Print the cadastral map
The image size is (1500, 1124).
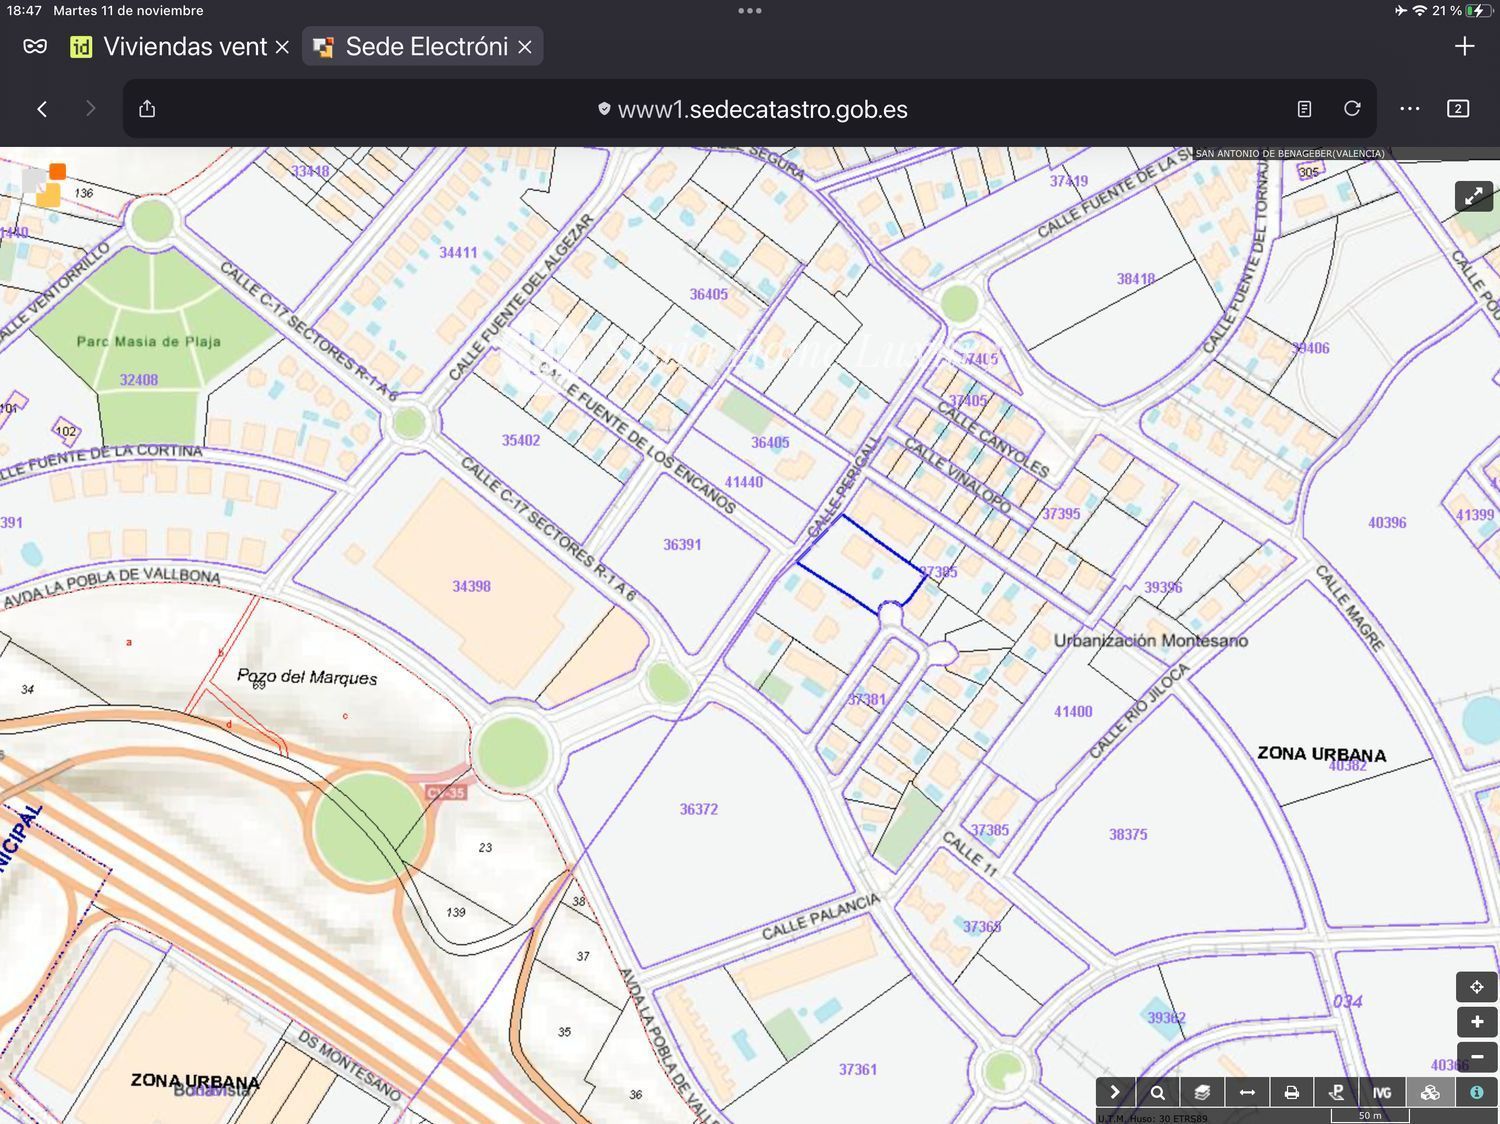[x=1292, y=1092]
